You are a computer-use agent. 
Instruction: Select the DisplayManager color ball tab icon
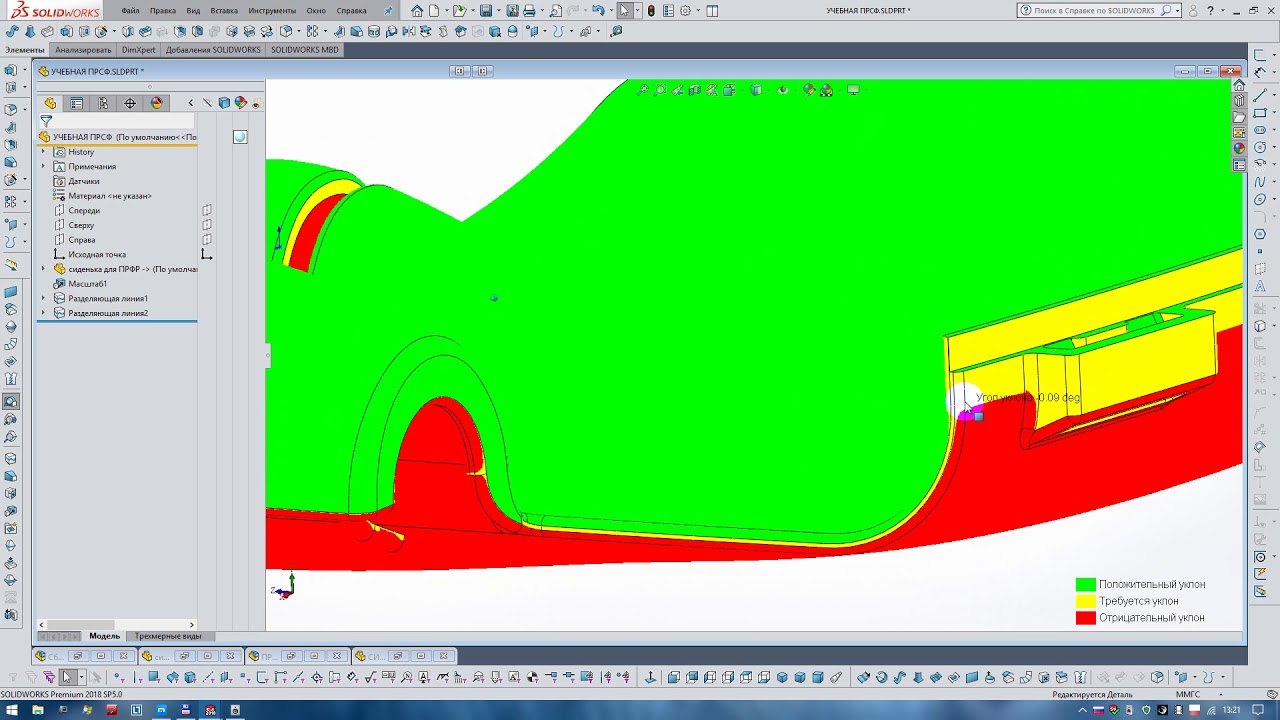156,103
